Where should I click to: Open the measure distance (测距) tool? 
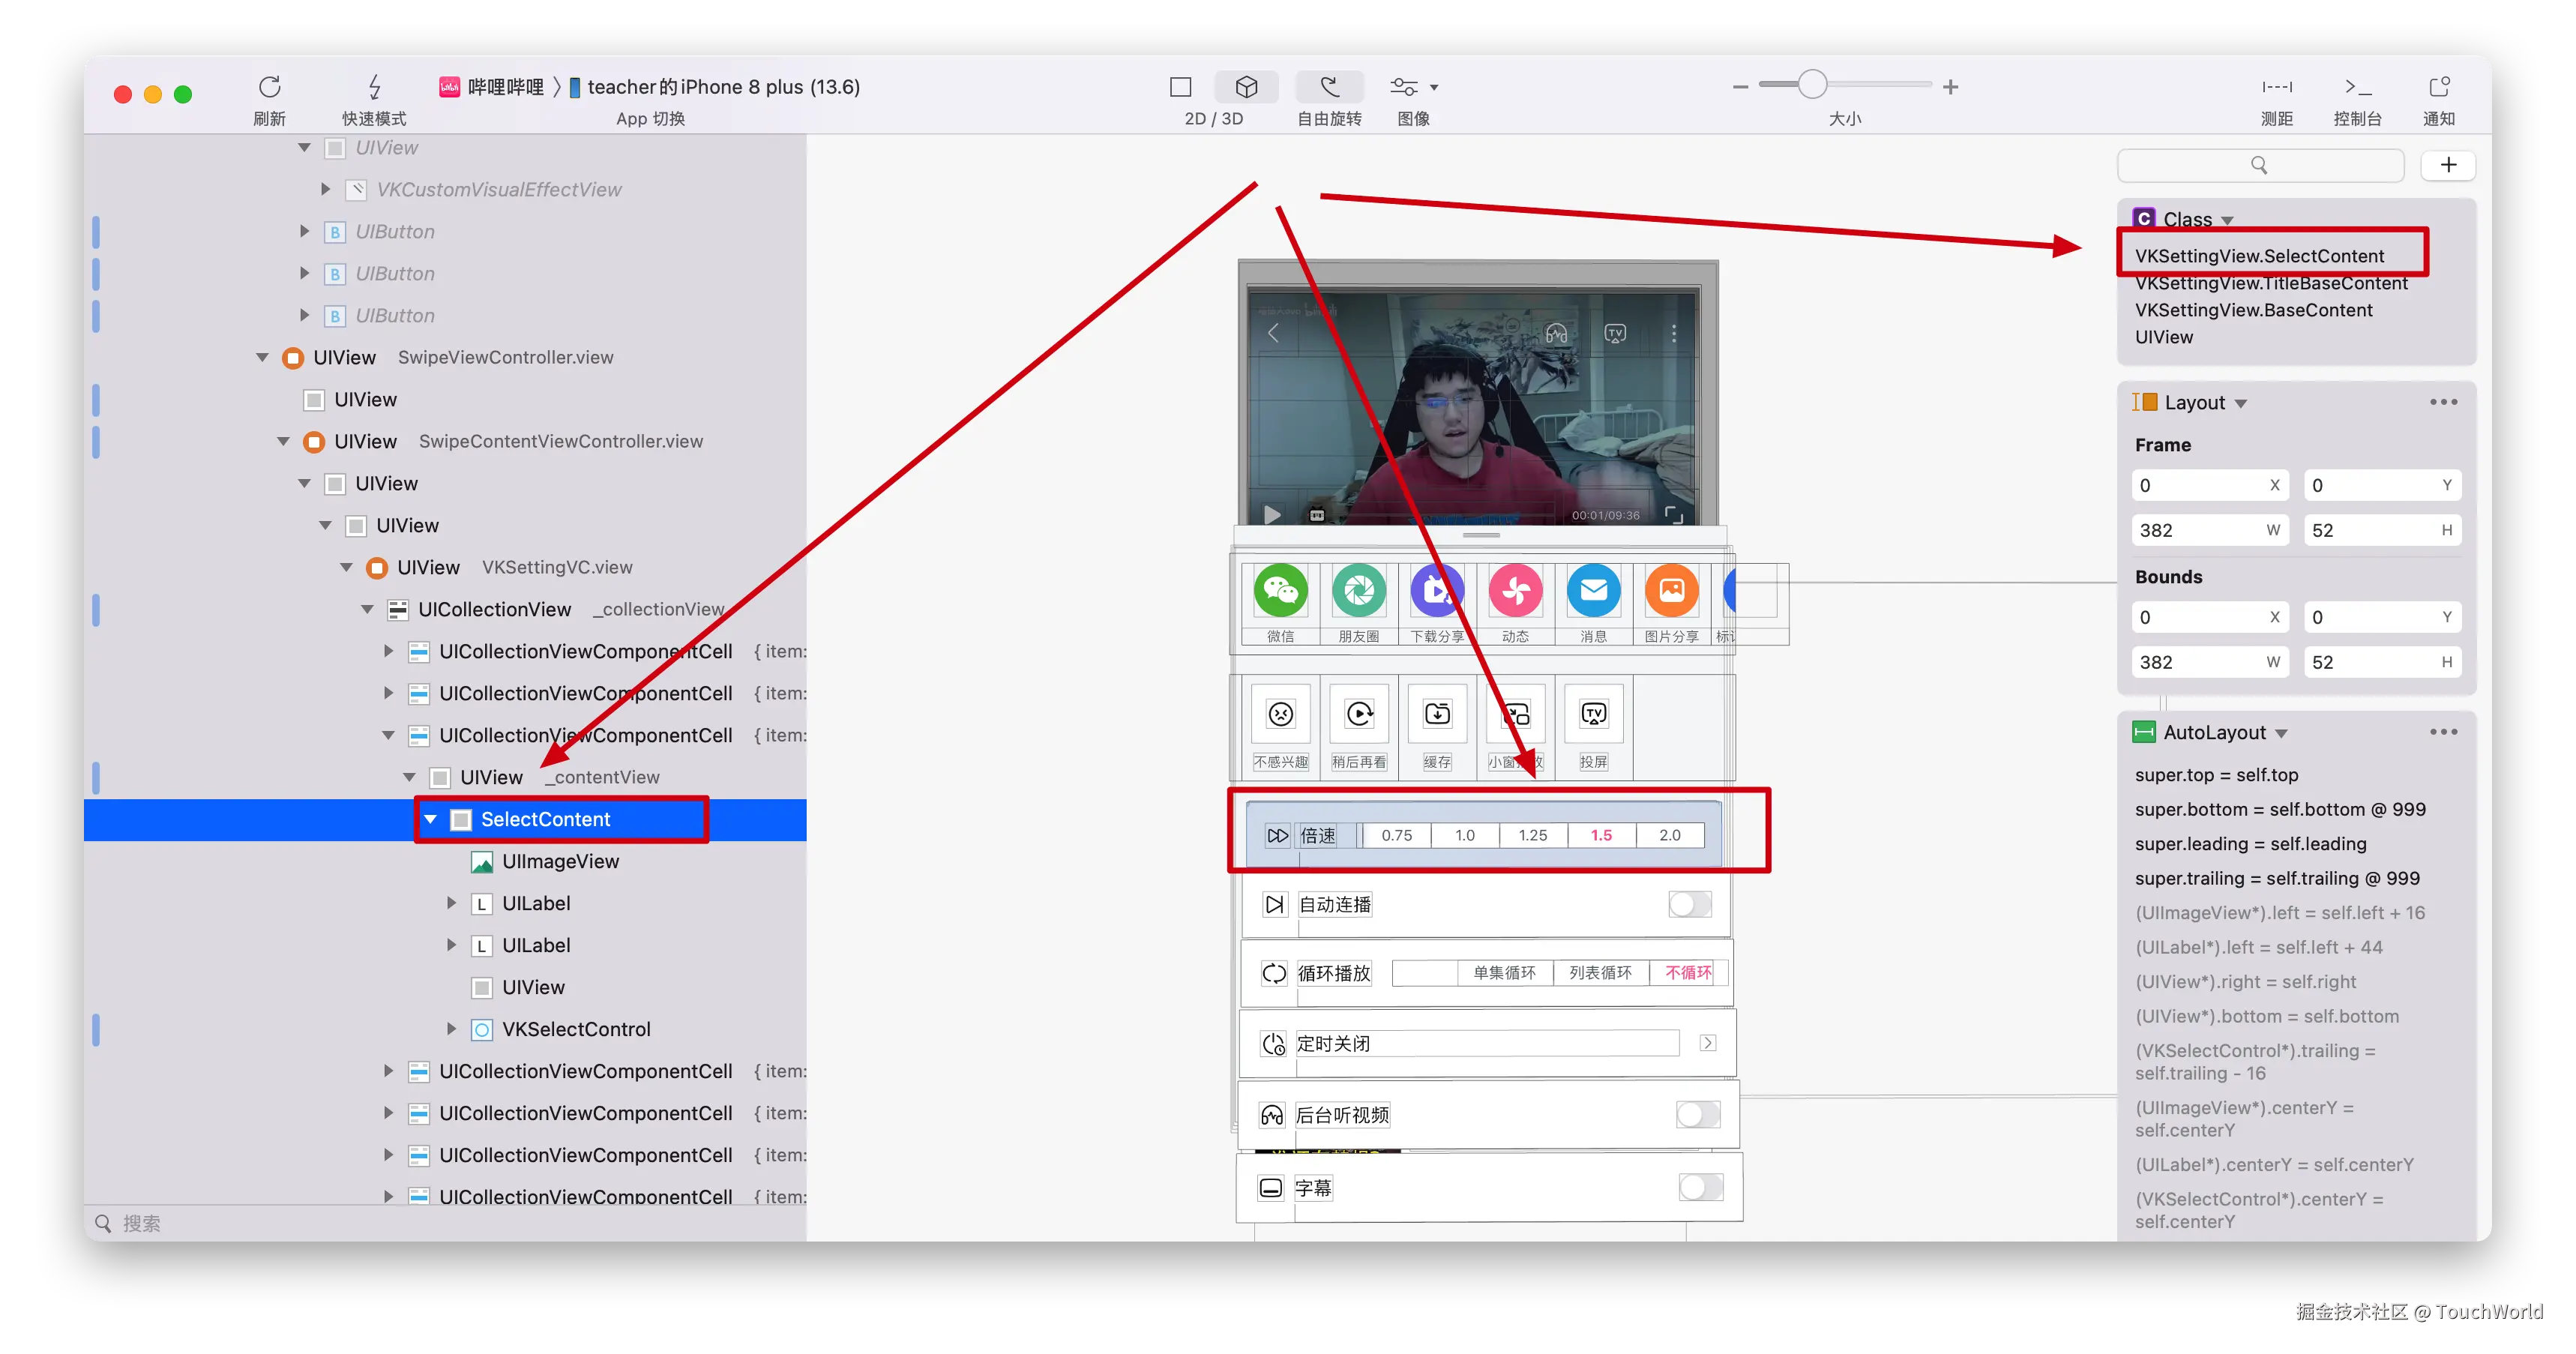[x=2276, y=87]
